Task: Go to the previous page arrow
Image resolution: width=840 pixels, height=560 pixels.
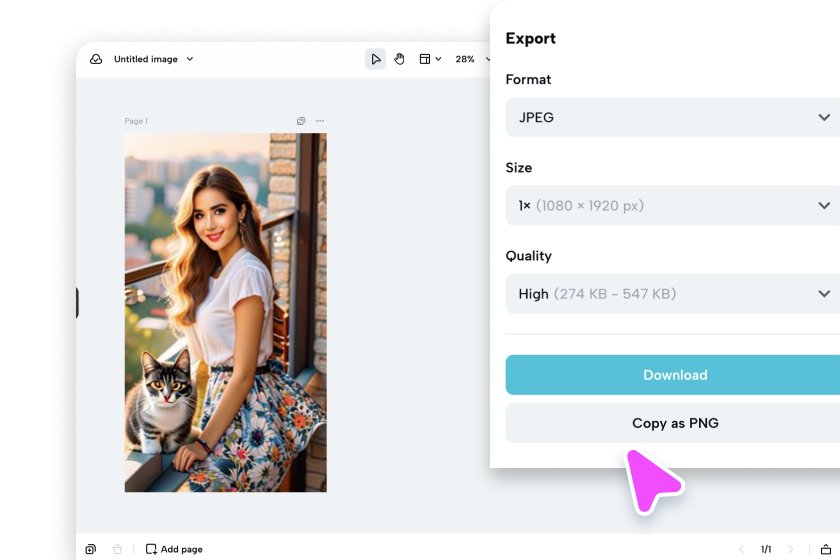Action: (x=741, y=549)
